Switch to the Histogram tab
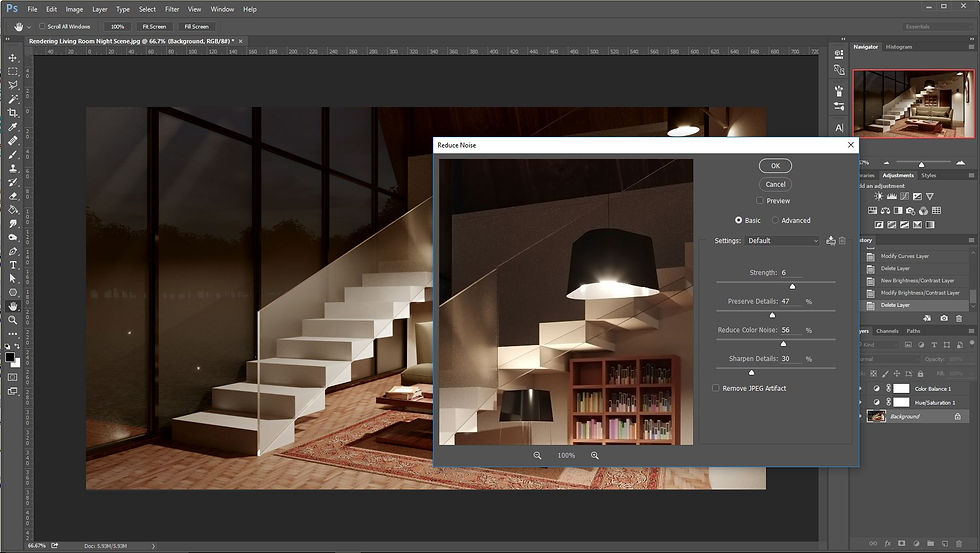The height and width of the screenshot is (553, 980). 899,47
